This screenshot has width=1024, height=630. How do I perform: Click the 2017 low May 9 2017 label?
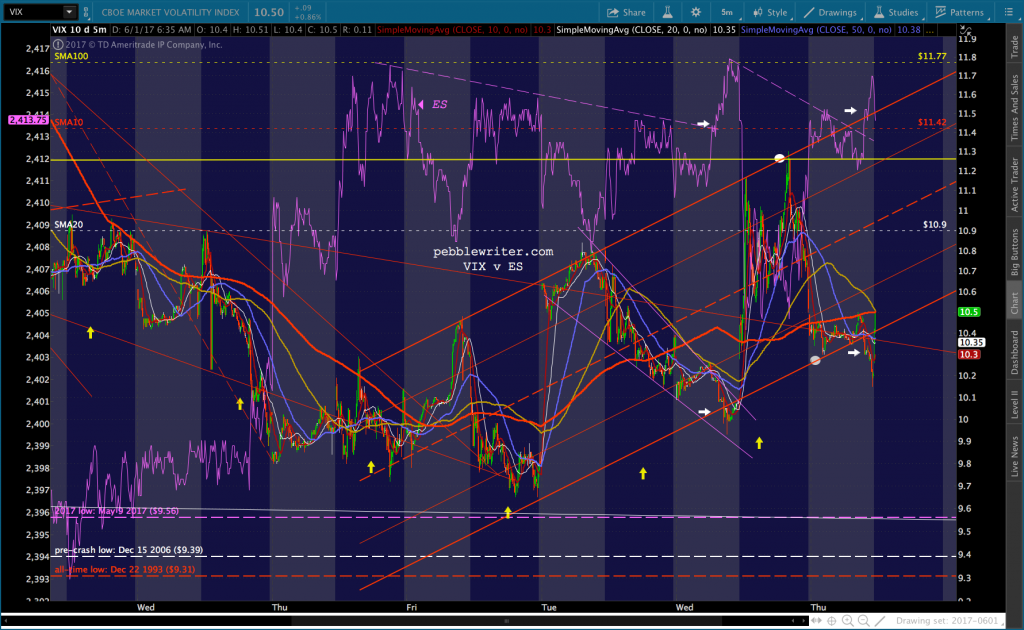(x=116, y=511)
